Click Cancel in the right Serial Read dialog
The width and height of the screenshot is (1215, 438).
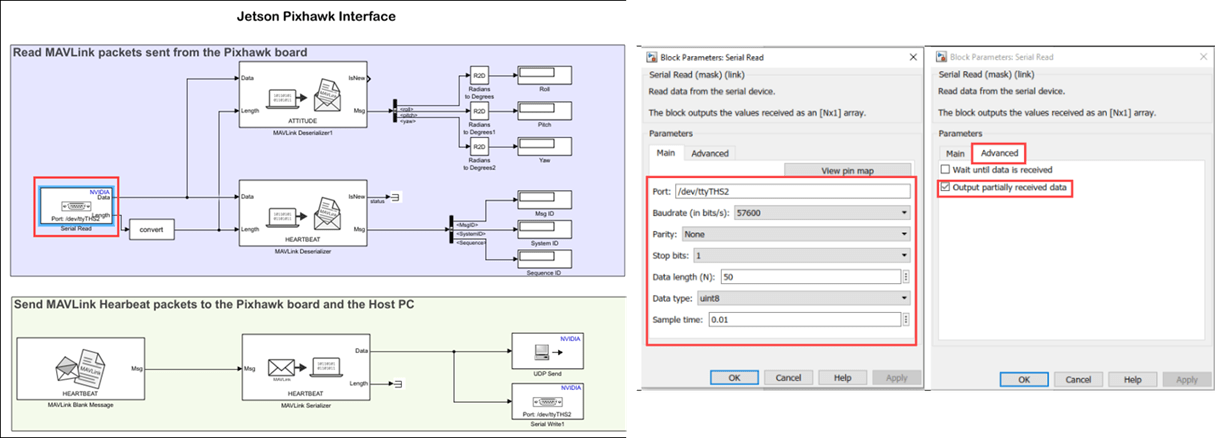pyautogui.click(x=1078, y=380)
